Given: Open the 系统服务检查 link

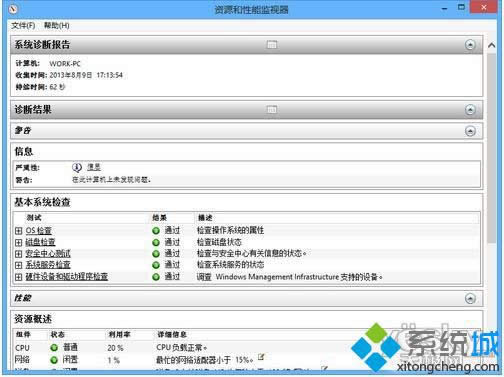Looking at the screenshot, I should tap(48, 265).
